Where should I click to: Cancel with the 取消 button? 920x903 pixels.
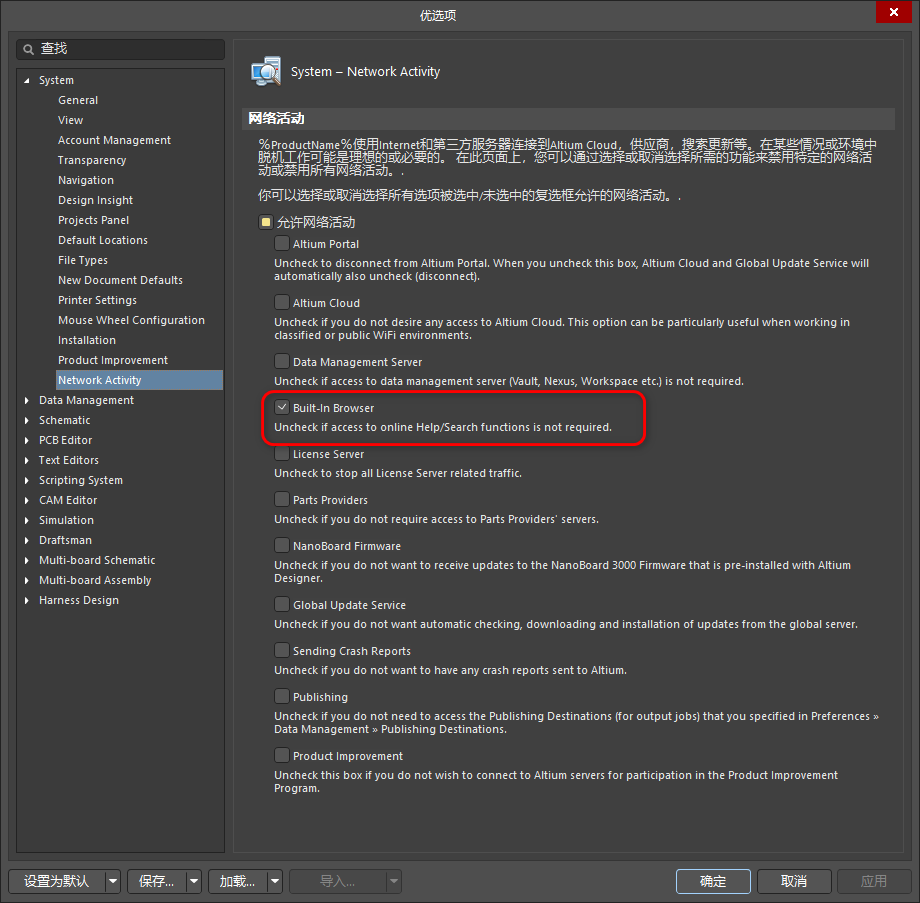coord(794,881)
